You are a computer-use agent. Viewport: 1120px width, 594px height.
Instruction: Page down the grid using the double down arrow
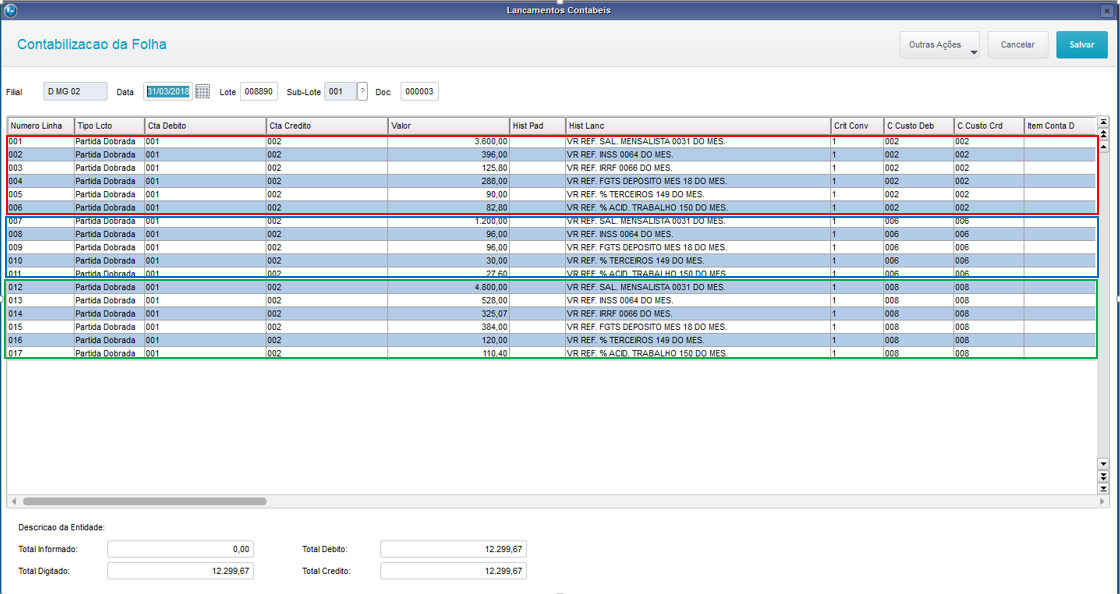[1103, 476]
